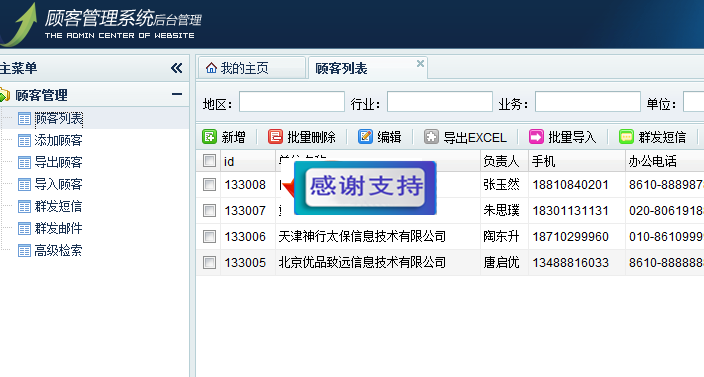Click the red delete icon for 批量删除
The height and width of the screenshot is (377, 704).
275,136
